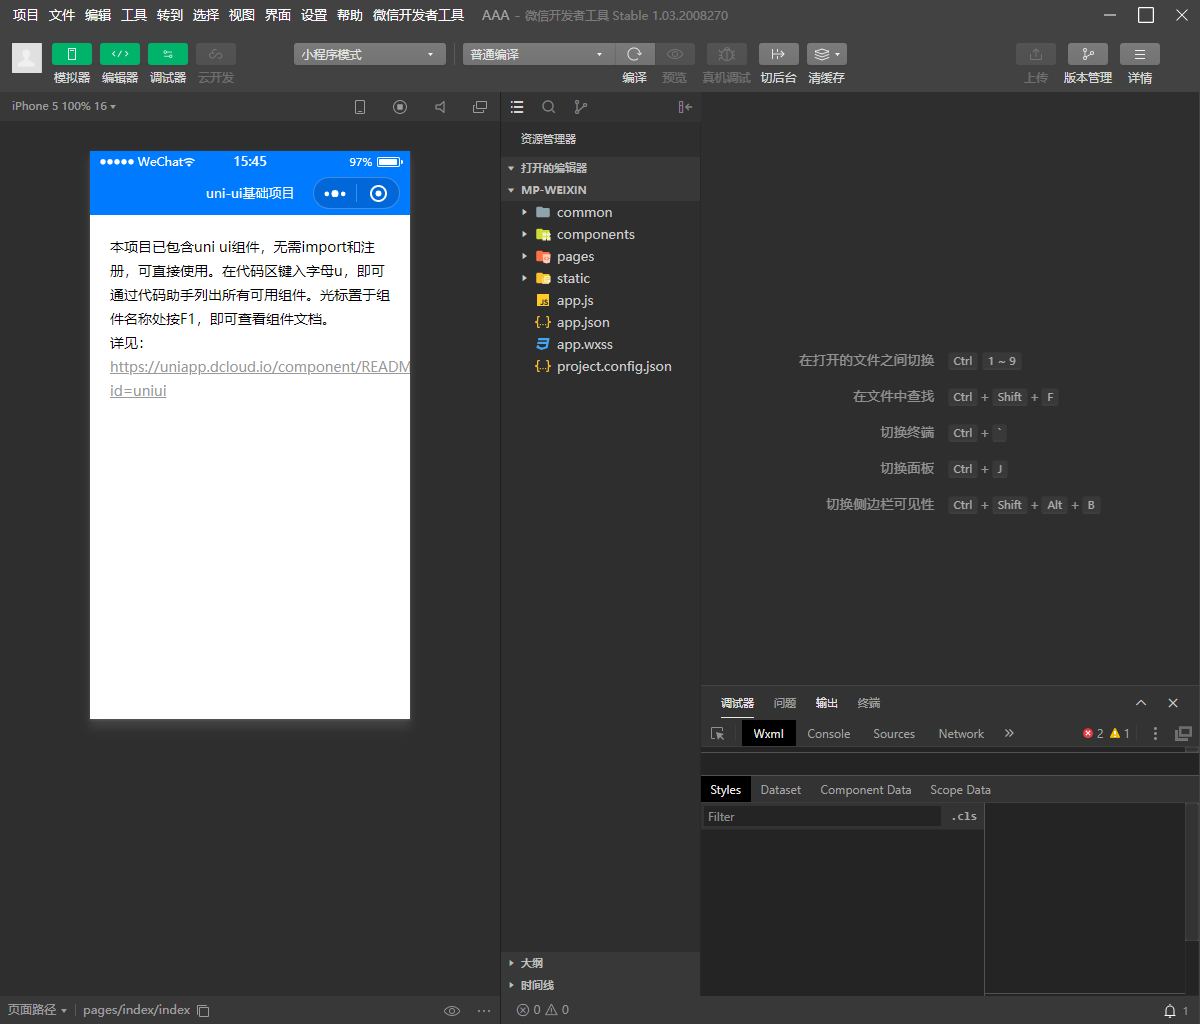Open 云开发 cloud development
This screenshot has height=1024, width=1200.
(216, 54)
